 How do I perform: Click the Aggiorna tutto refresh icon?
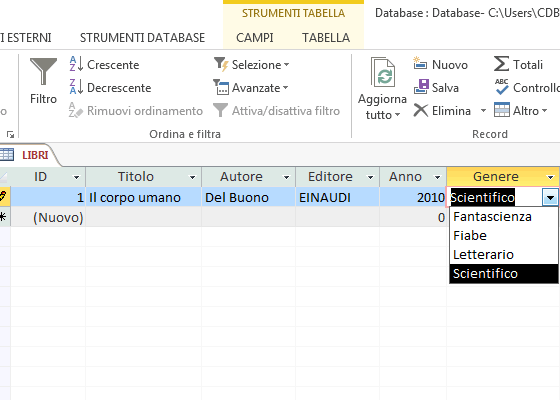coord(382,72)
